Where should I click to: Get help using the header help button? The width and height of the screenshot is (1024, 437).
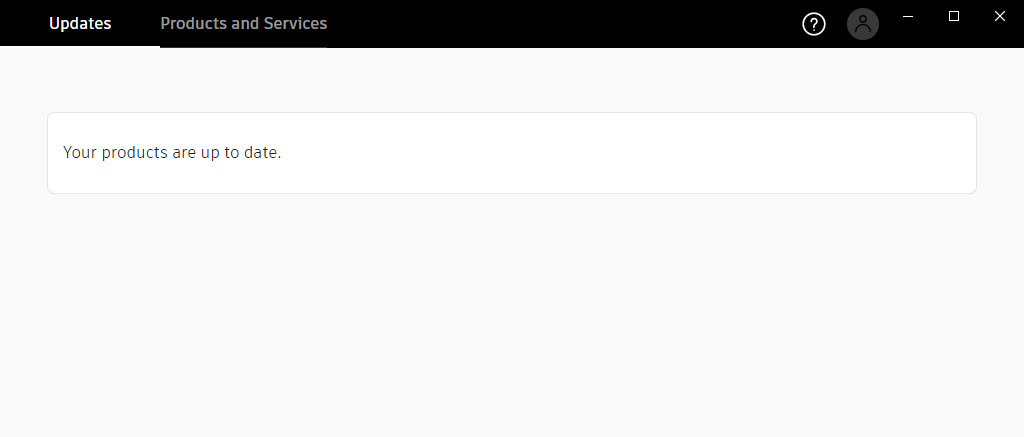[814, 24]
